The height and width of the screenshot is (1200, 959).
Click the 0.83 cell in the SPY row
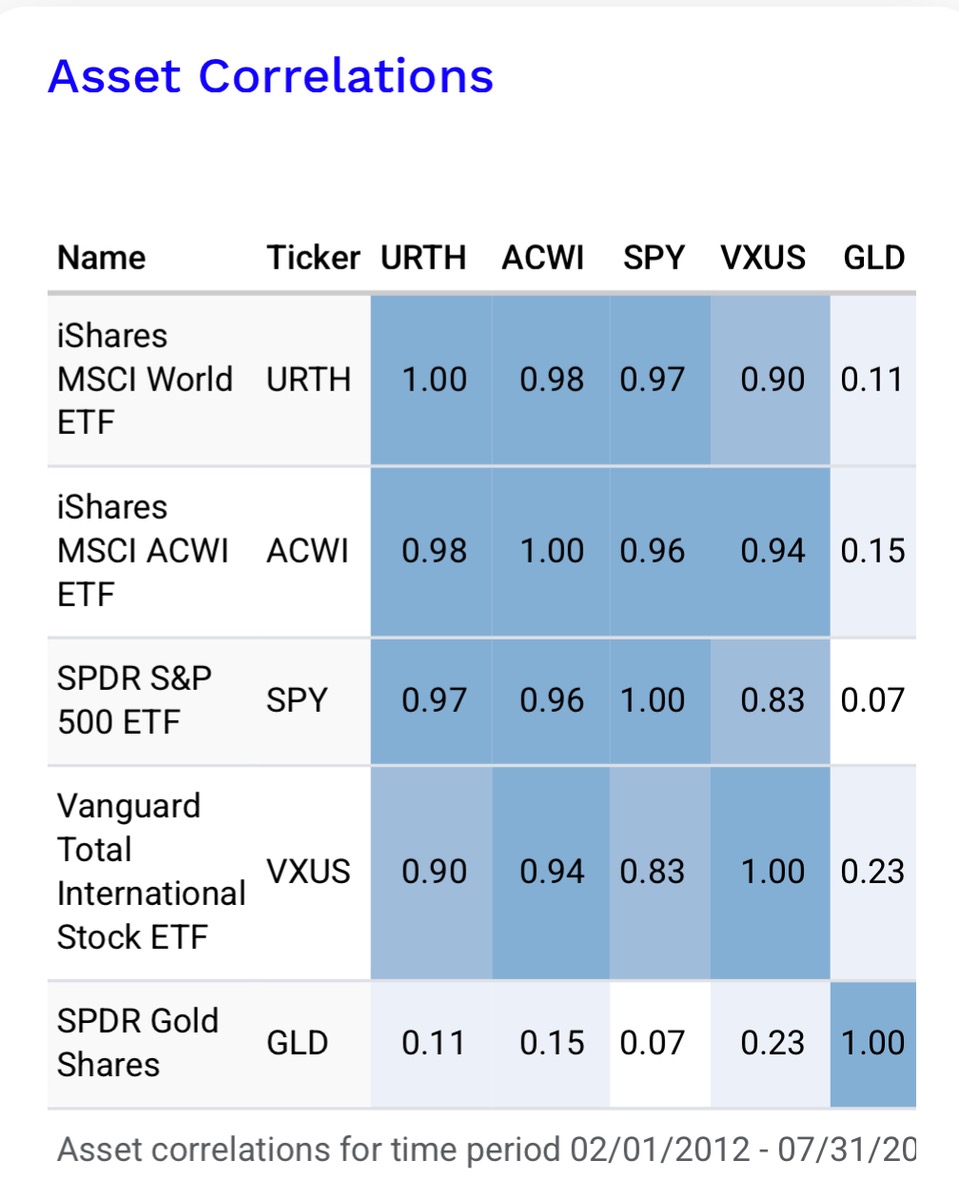(x=772, y=700)
